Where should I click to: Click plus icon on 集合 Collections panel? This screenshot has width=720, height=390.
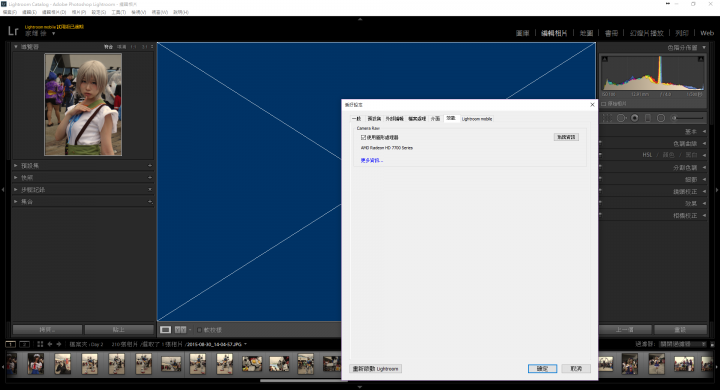tap(150, 201)
